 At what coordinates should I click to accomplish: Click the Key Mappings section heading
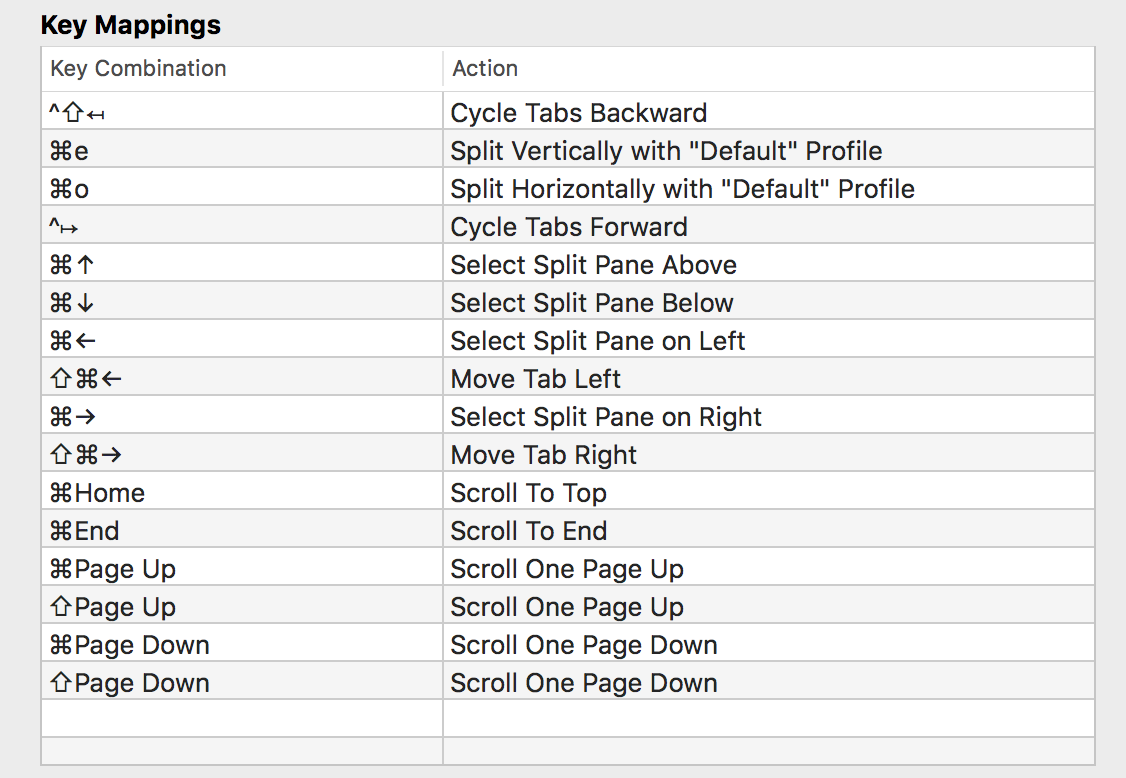[x=131, y=25]
